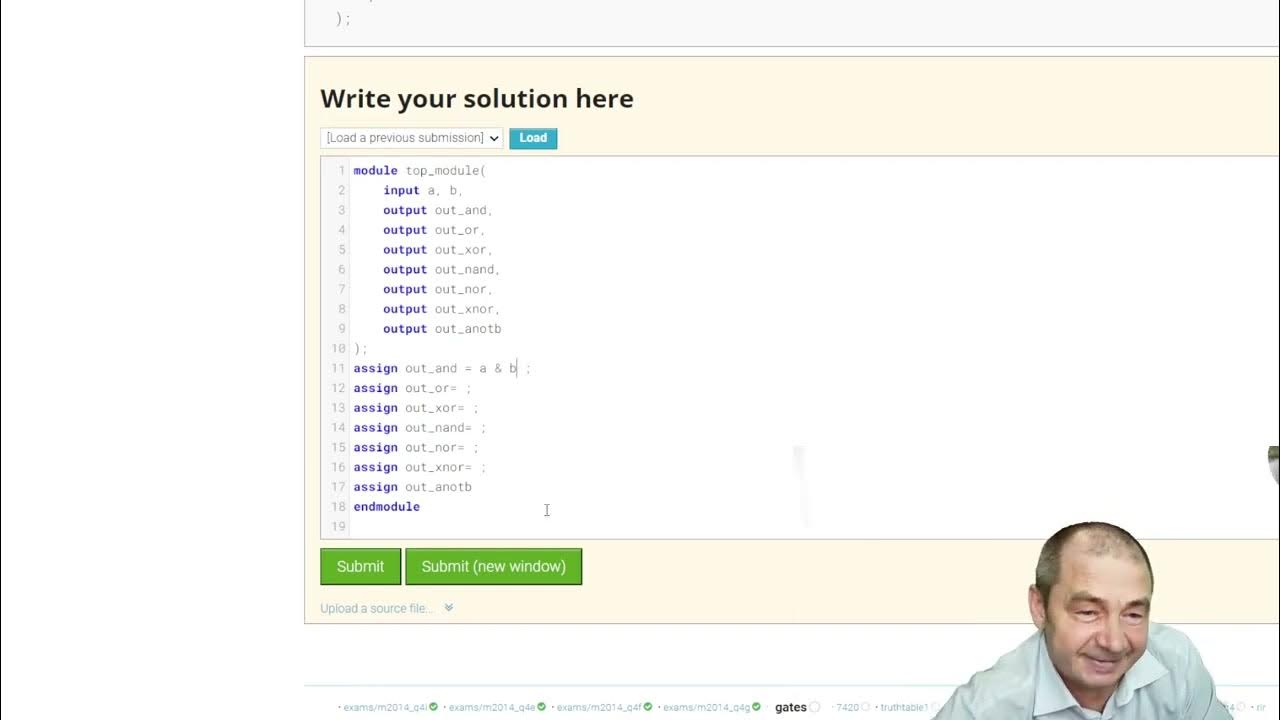Image resolution: width=1280 pixels, height=720 pixels.
Task: Open the Load a previous submission dropdown
Action: (411, 138)
